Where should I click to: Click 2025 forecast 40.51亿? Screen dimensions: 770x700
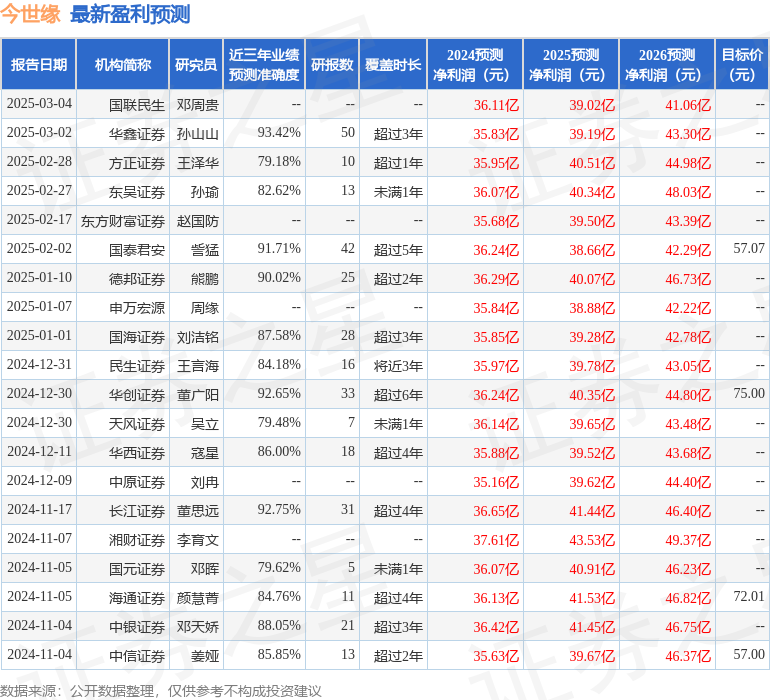pos(592,163)
